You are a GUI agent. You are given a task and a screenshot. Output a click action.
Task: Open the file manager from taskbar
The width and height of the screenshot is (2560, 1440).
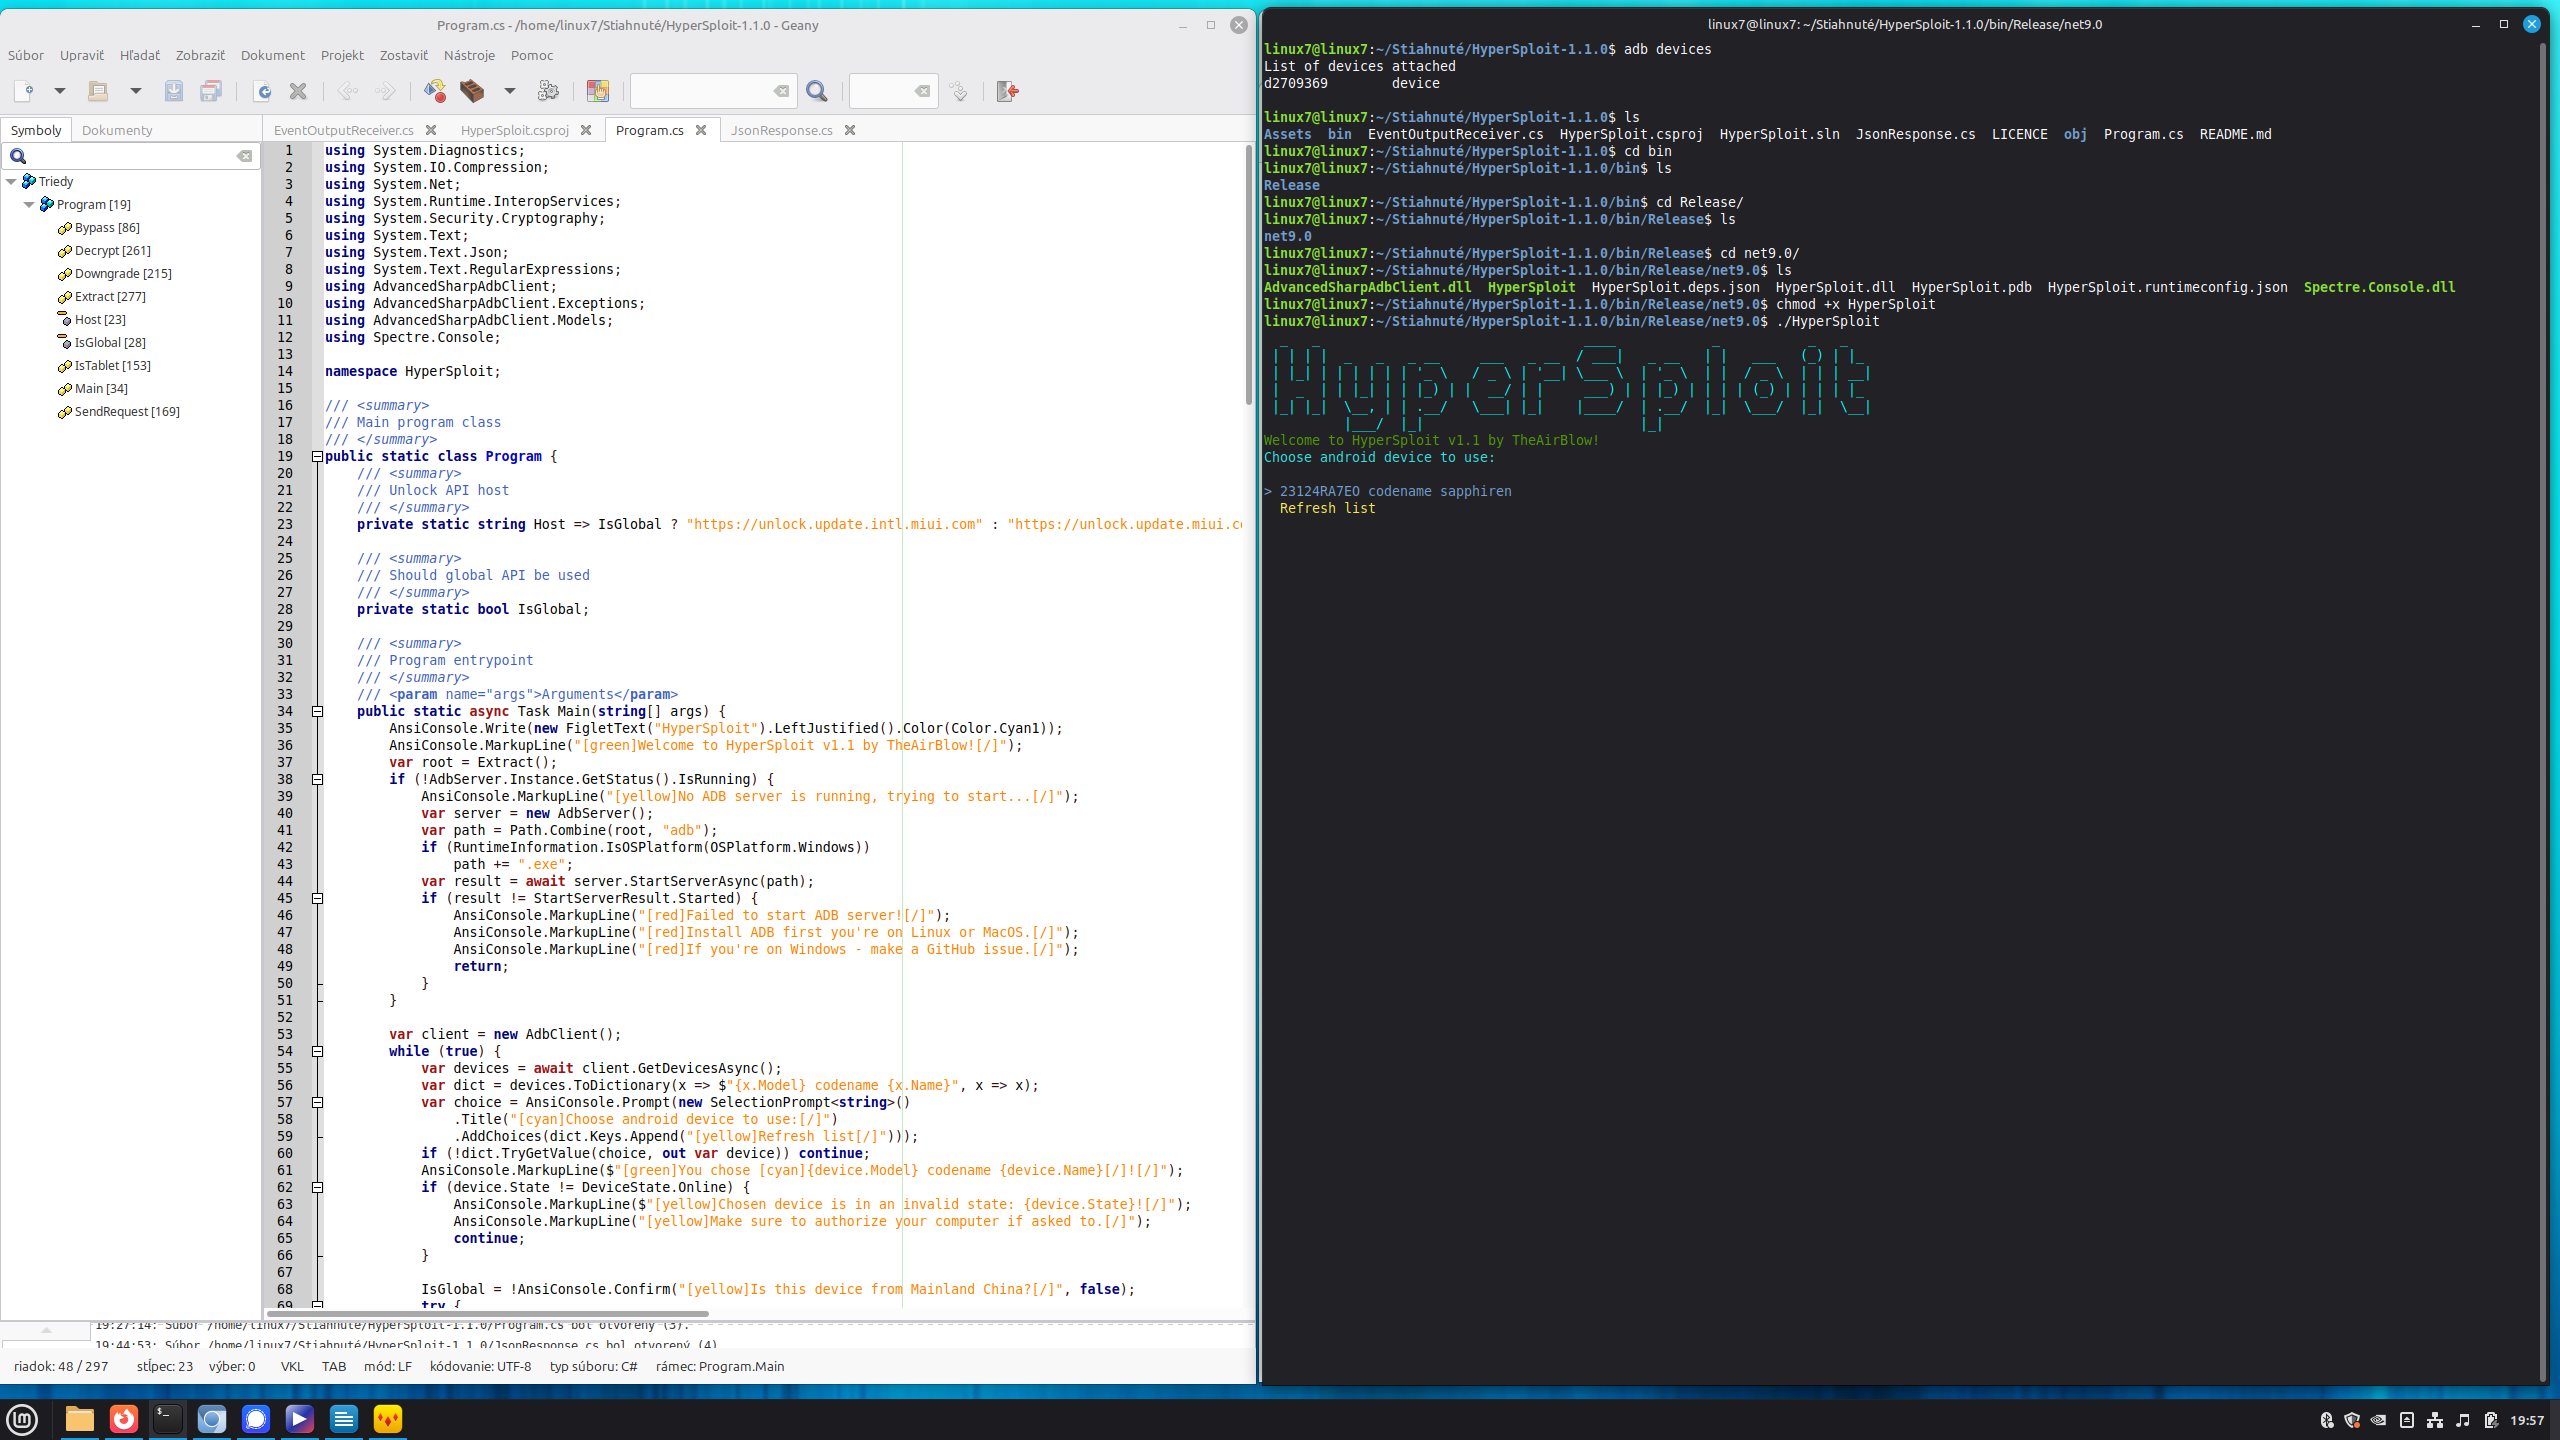[x=80, y=1419]
